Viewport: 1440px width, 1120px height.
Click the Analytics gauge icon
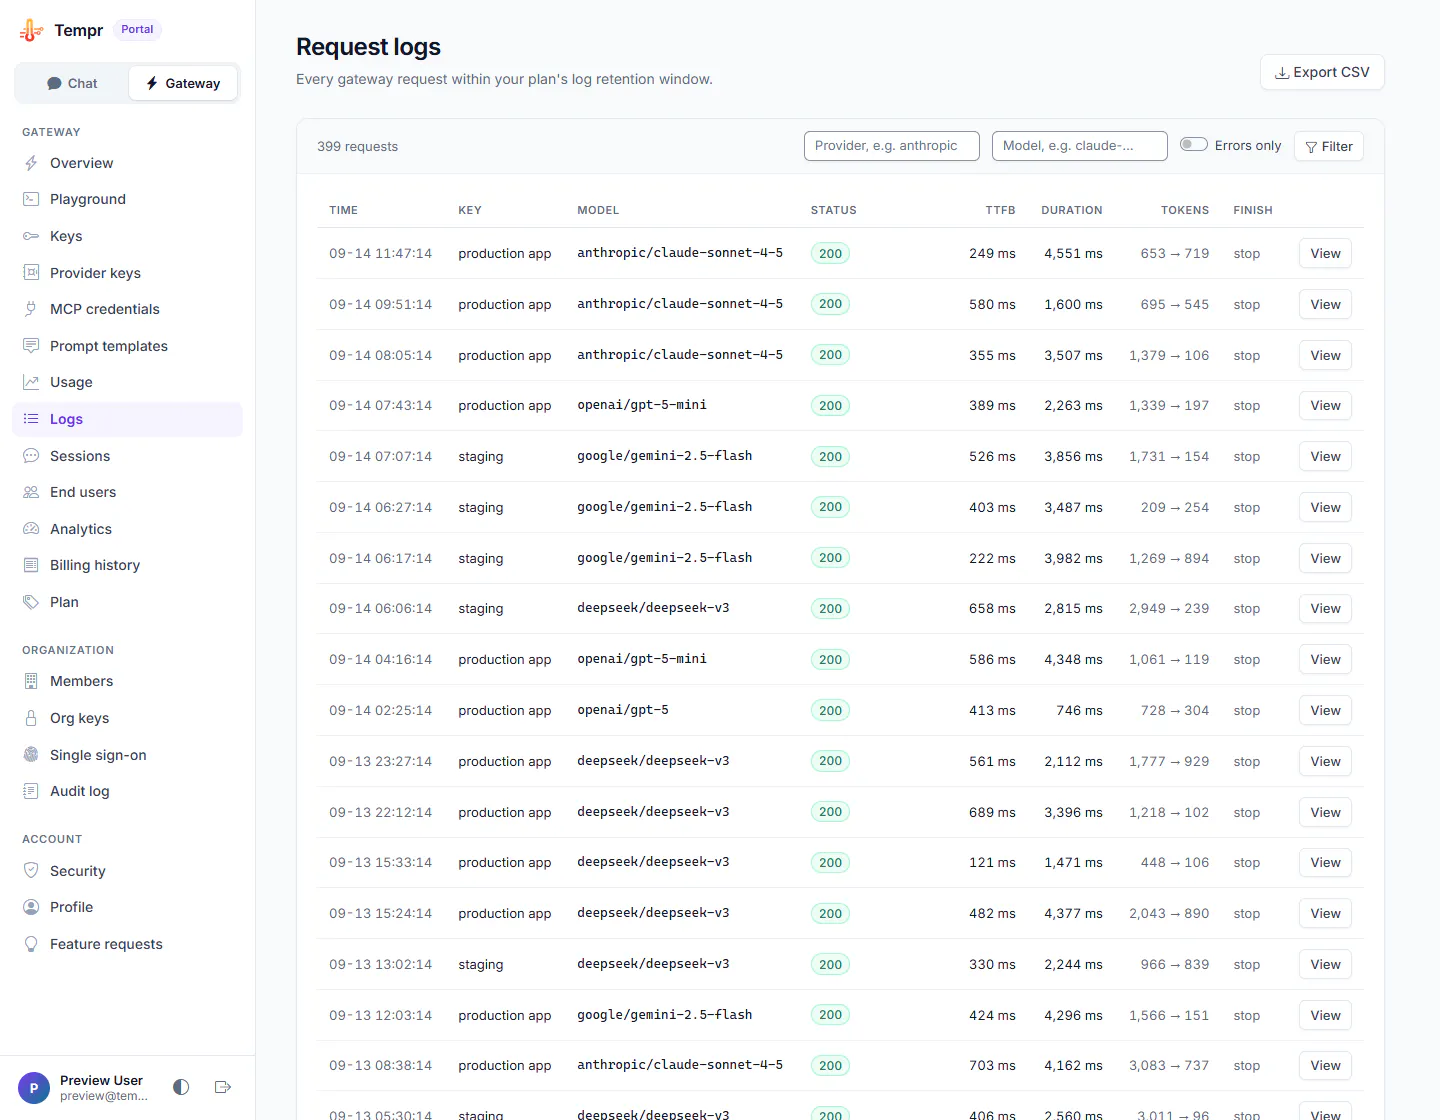[31, 529]
